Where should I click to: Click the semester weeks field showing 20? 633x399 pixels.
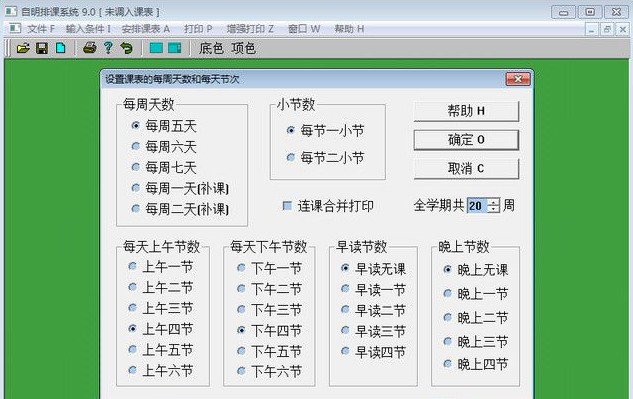click(477, 206)
